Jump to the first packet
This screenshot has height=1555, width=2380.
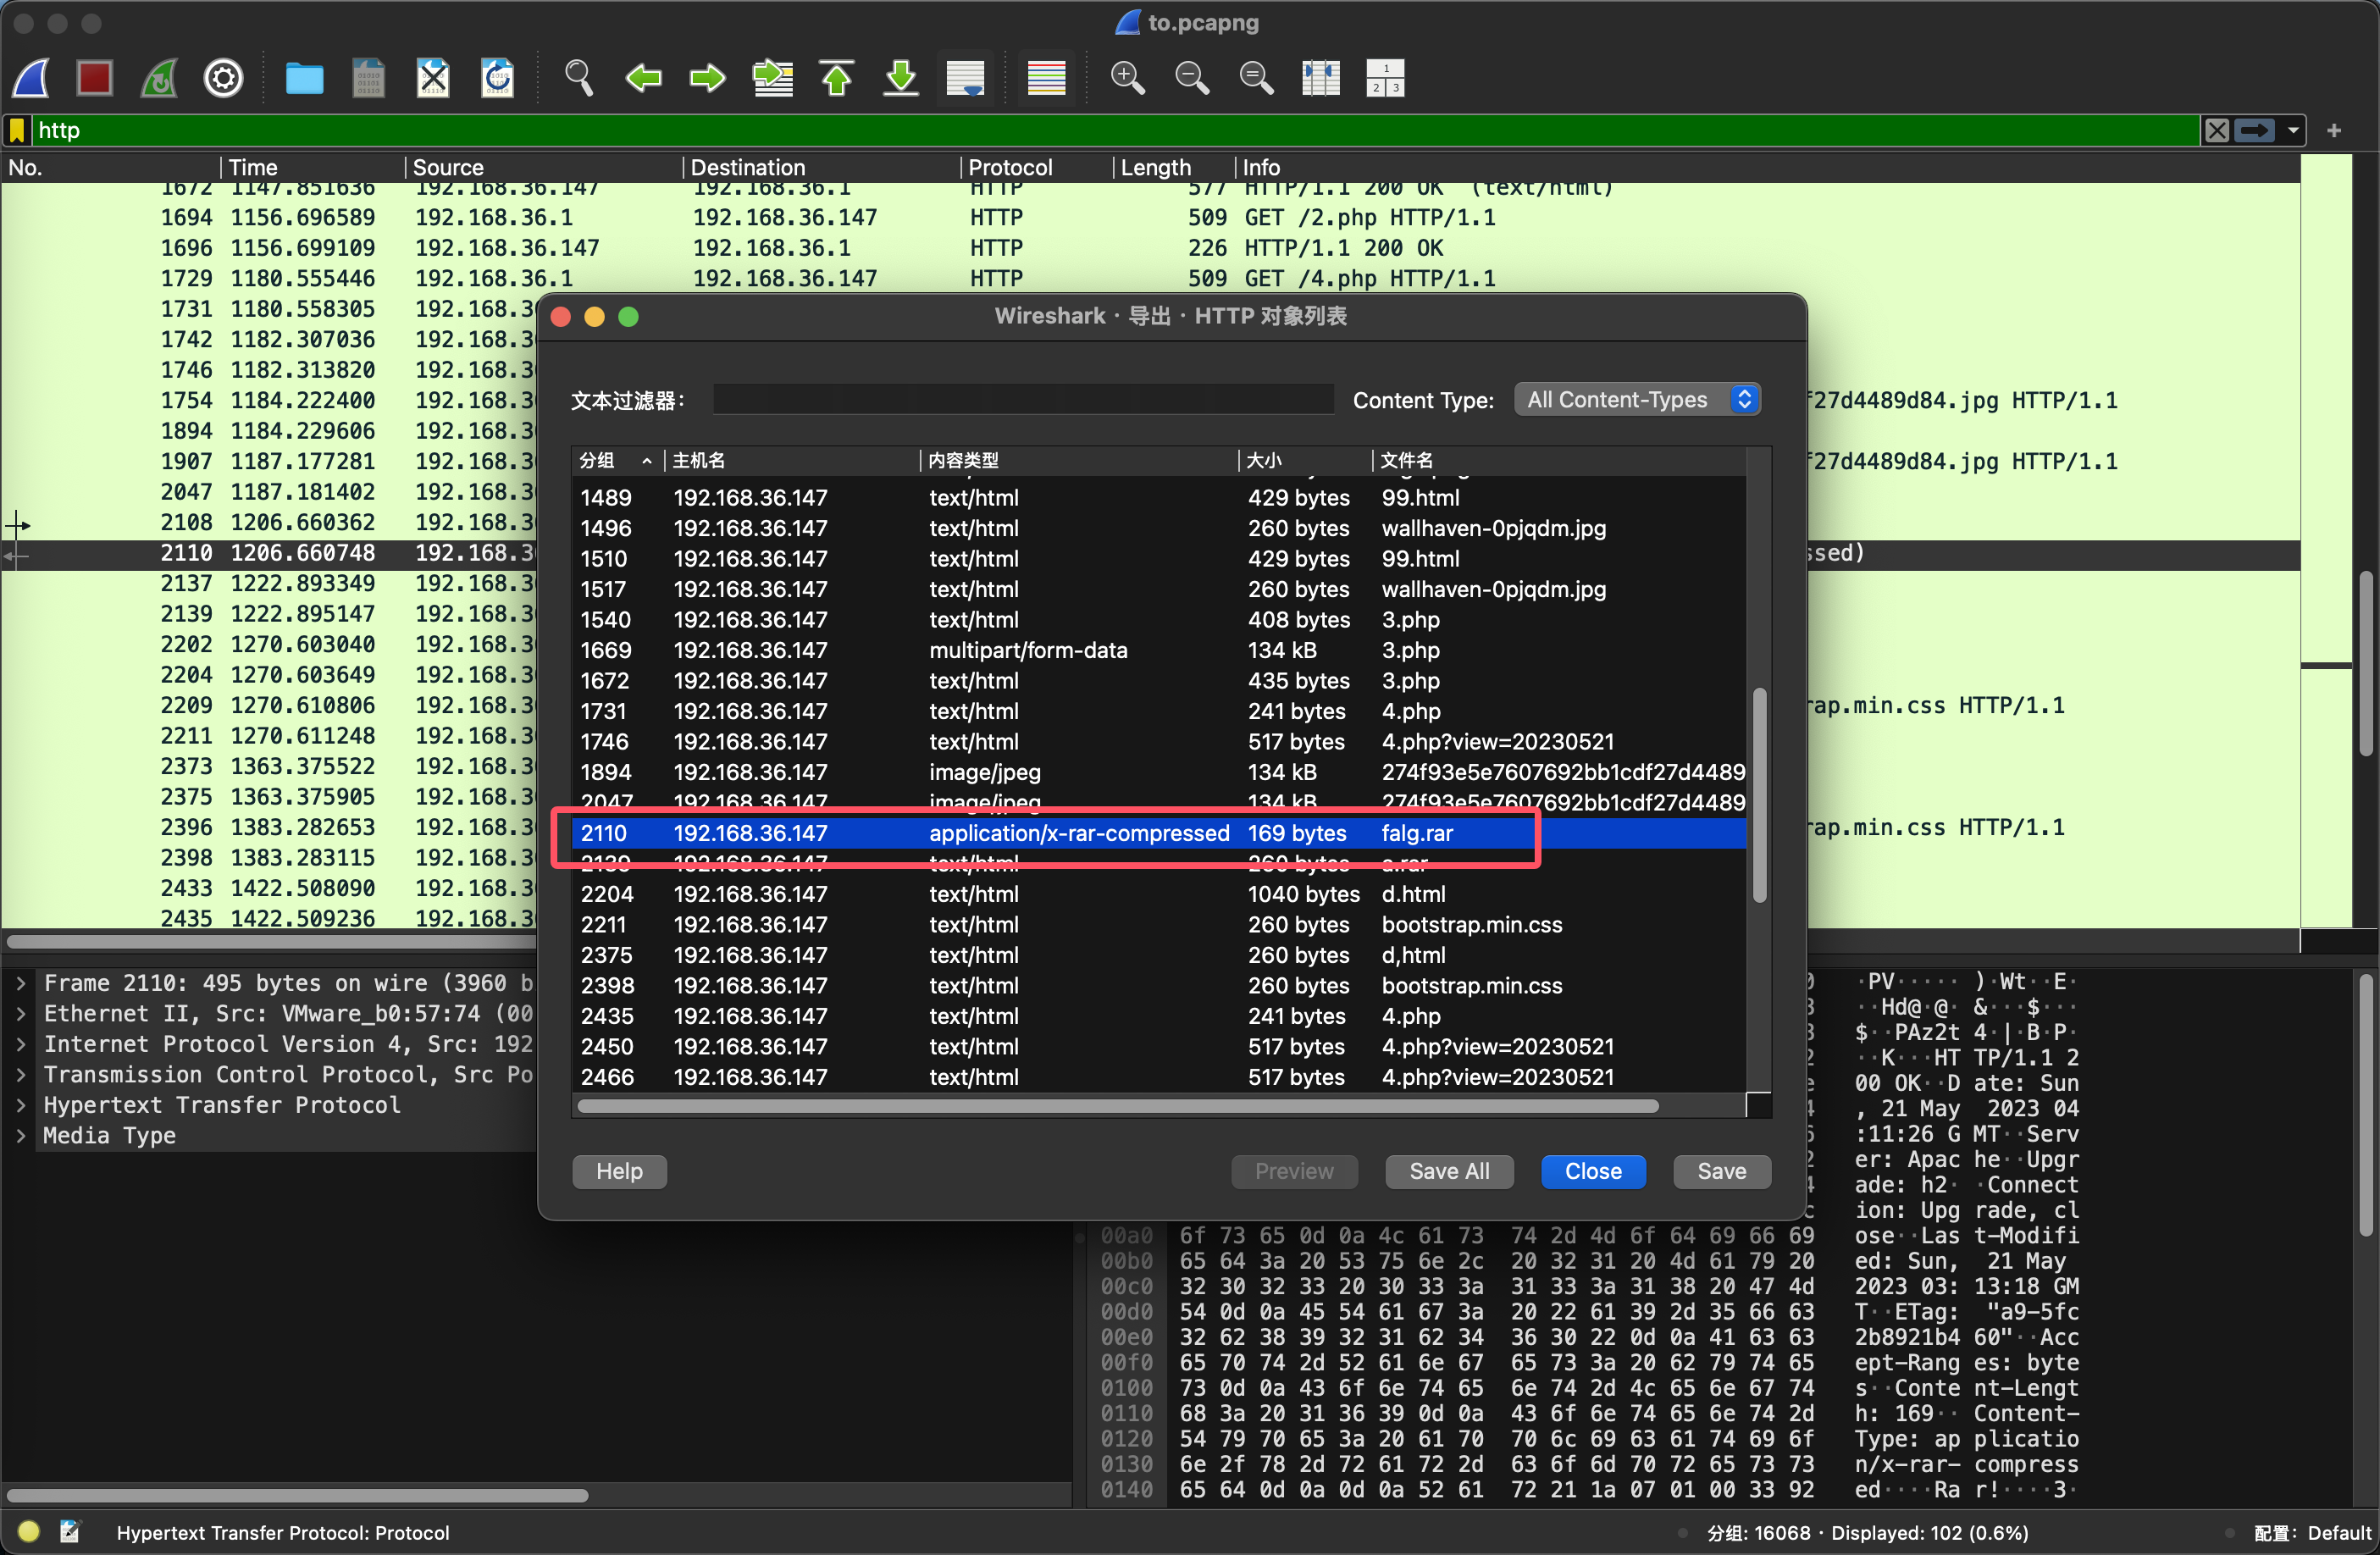click(837, 78)
